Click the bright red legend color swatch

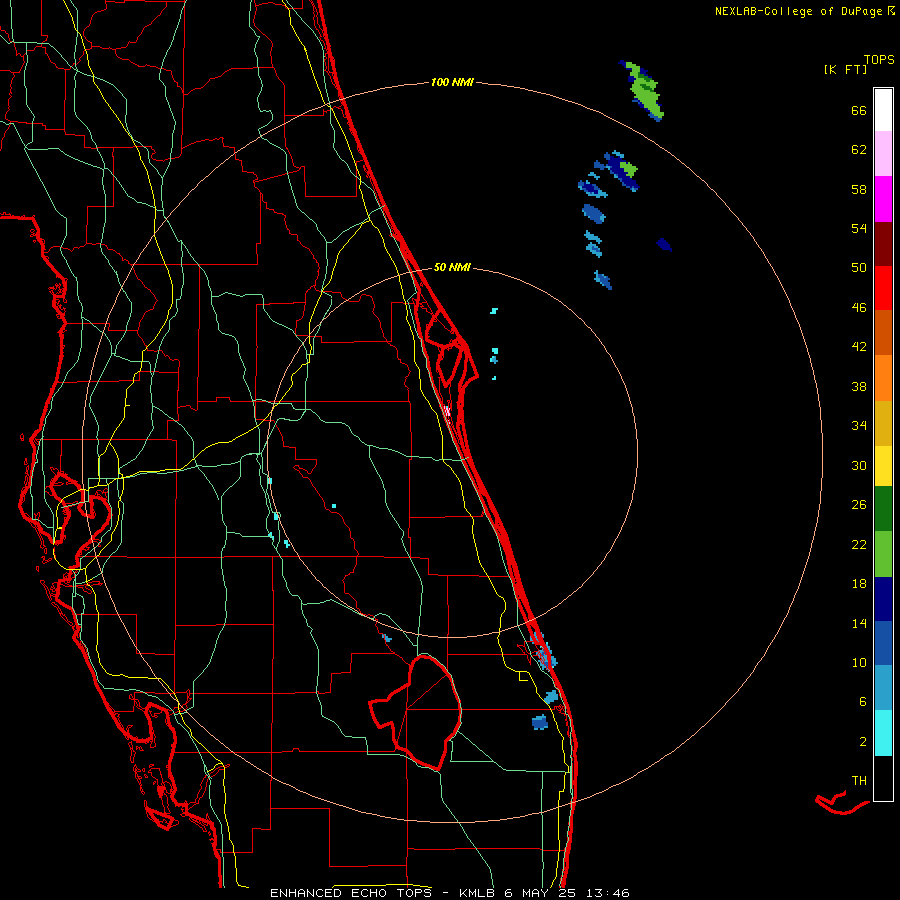click(x=883, y=288)
